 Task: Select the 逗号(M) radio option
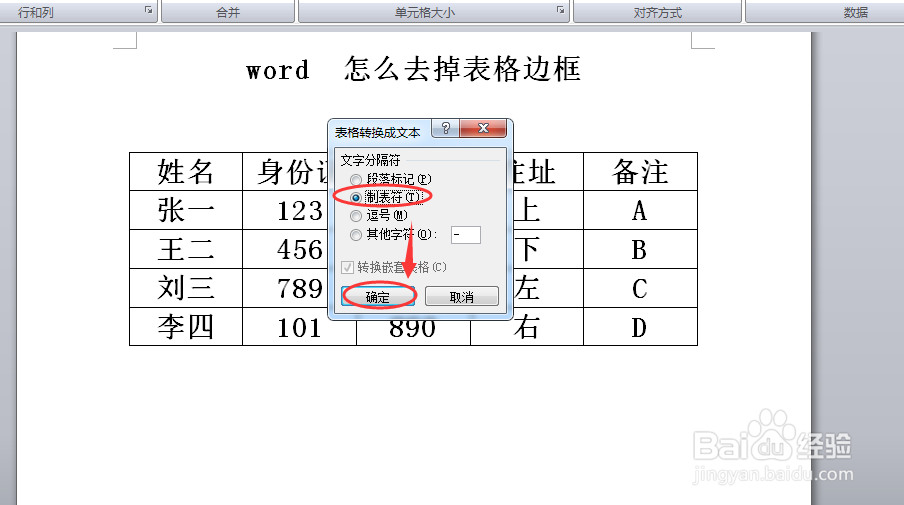point(379,216)
